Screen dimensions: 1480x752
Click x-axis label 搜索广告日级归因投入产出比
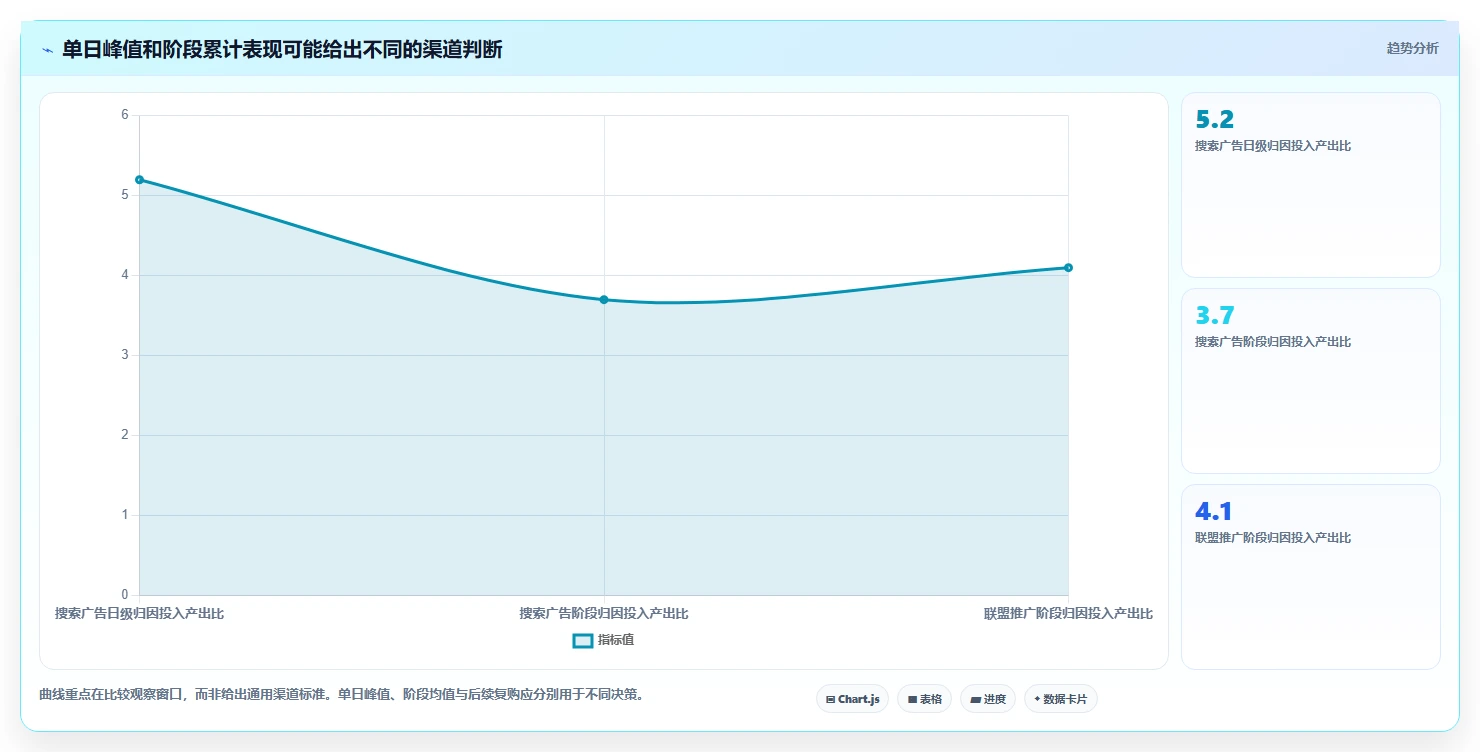(x=139, y=613)
